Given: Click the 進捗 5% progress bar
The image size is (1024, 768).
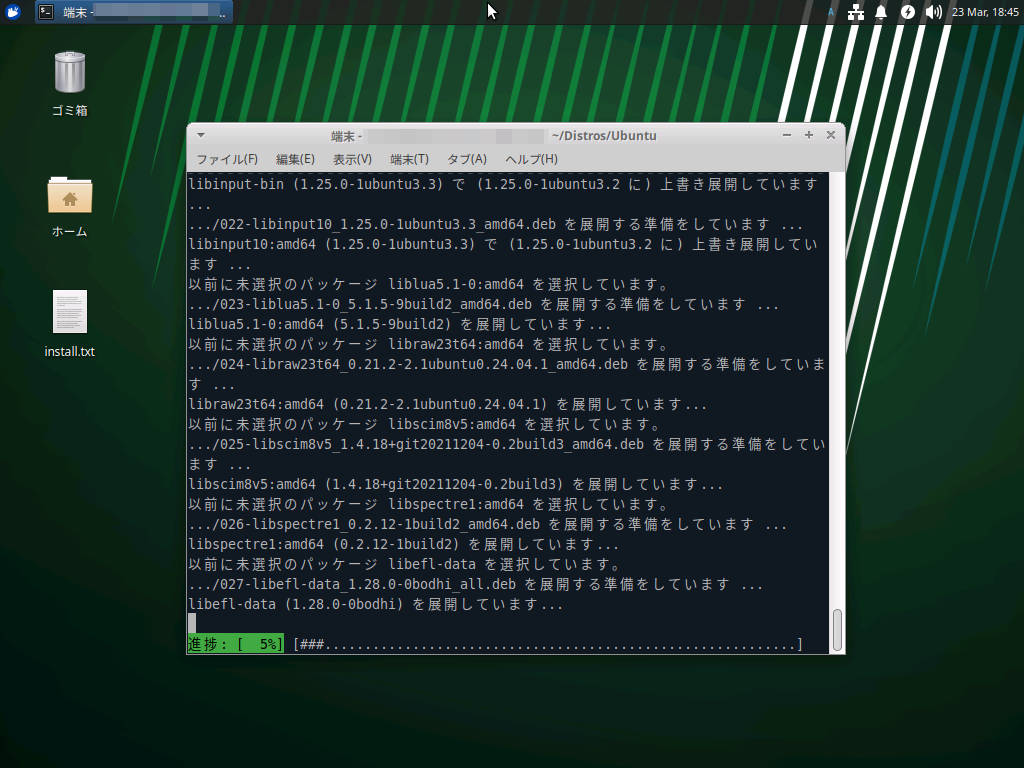Looking at the screenshot, I should point(235,644).
